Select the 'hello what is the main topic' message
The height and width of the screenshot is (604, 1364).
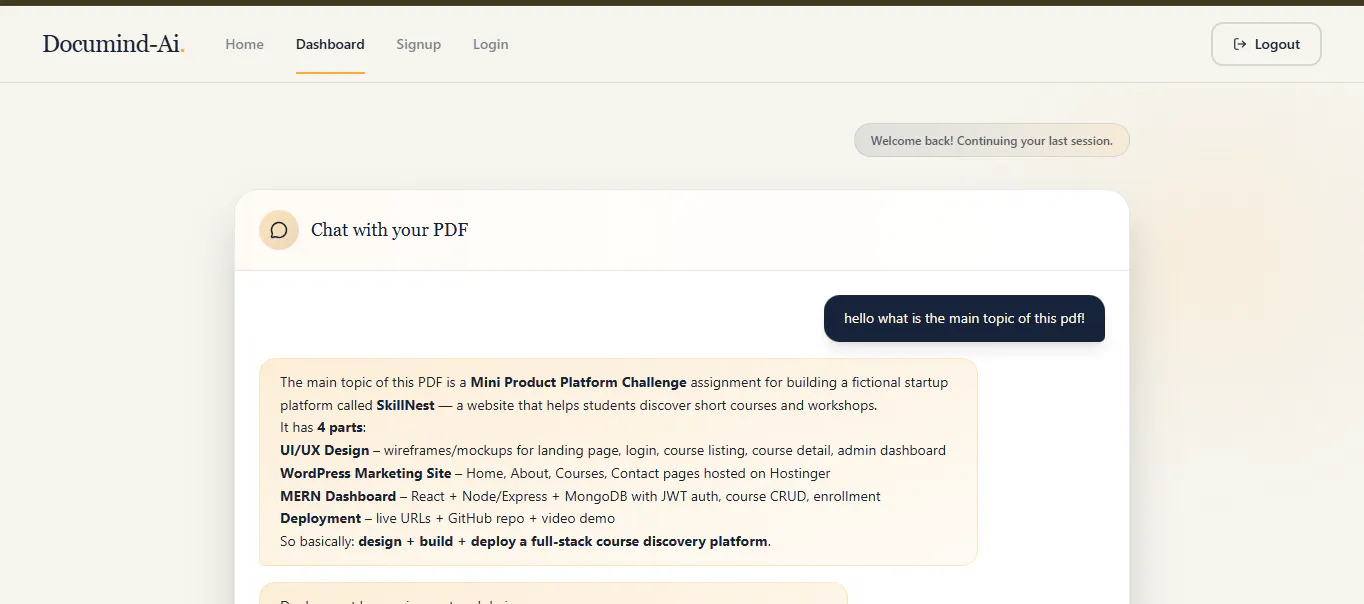[x=964, y=318]
